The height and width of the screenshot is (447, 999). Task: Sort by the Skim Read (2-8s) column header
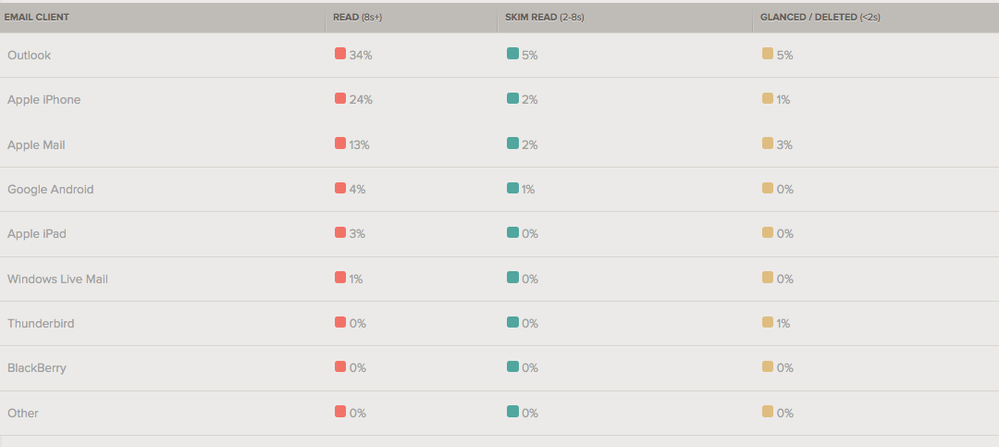pos(546,17)
